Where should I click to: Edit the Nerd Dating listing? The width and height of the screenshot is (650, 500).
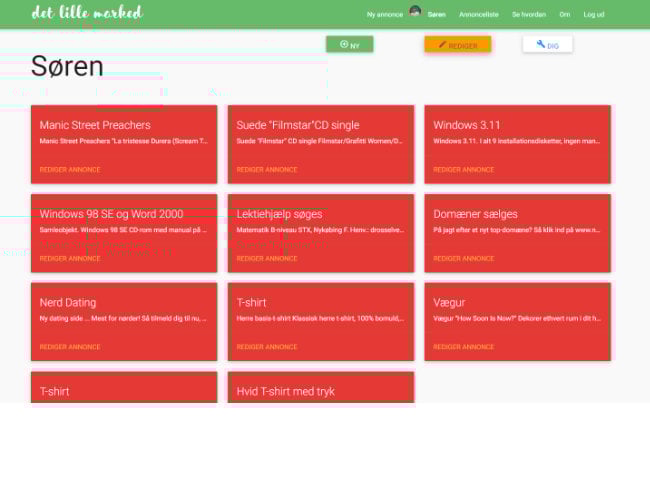click(70, 347)
